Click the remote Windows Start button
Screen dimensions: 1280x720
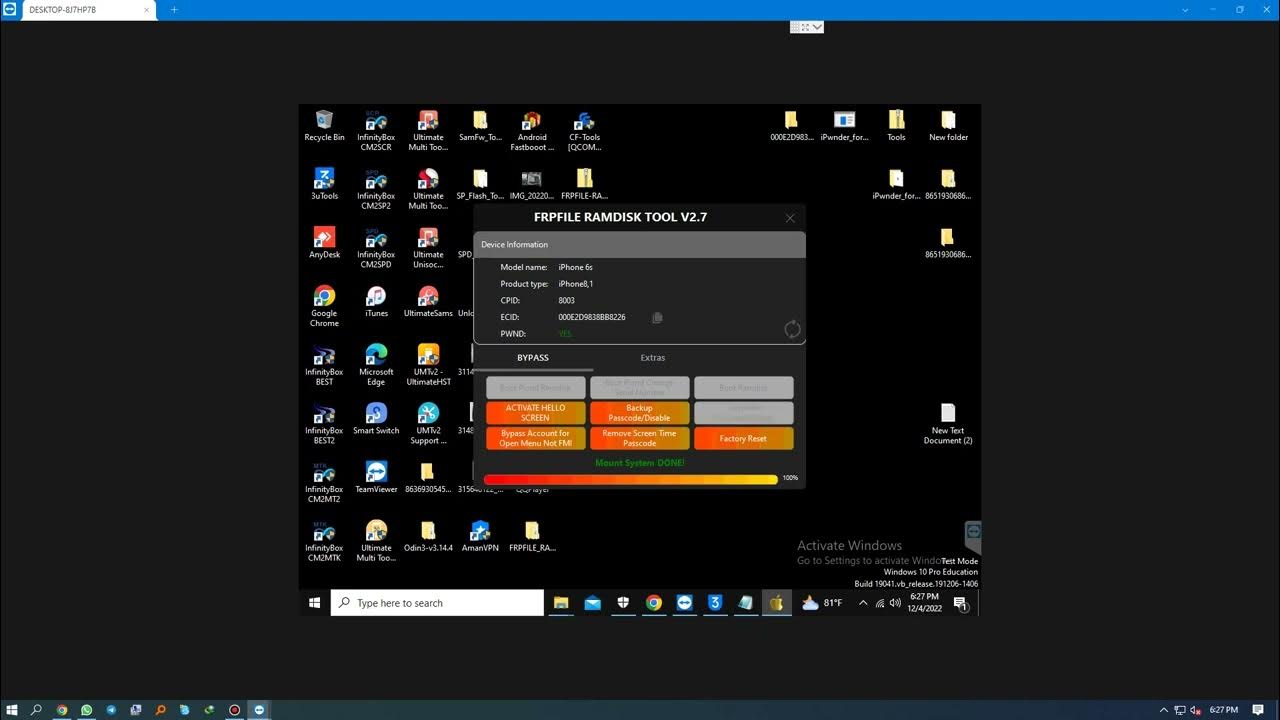(x=314, y=603)
